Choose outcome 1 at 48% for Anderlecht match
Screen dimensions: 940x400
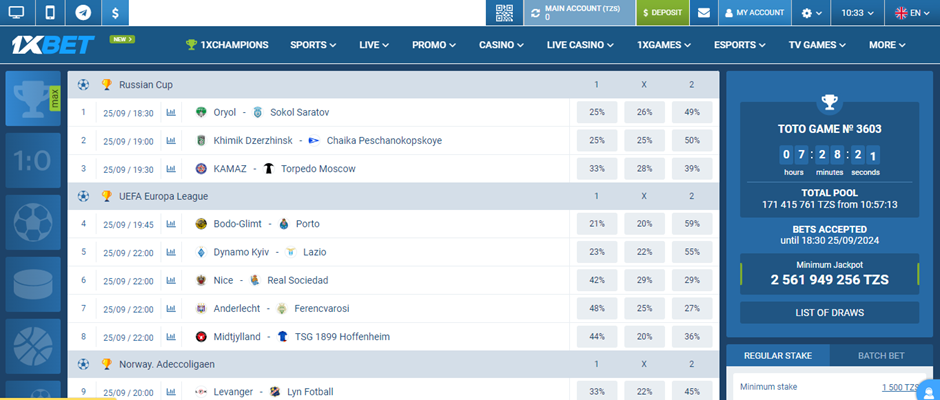[x=597, y=308]
